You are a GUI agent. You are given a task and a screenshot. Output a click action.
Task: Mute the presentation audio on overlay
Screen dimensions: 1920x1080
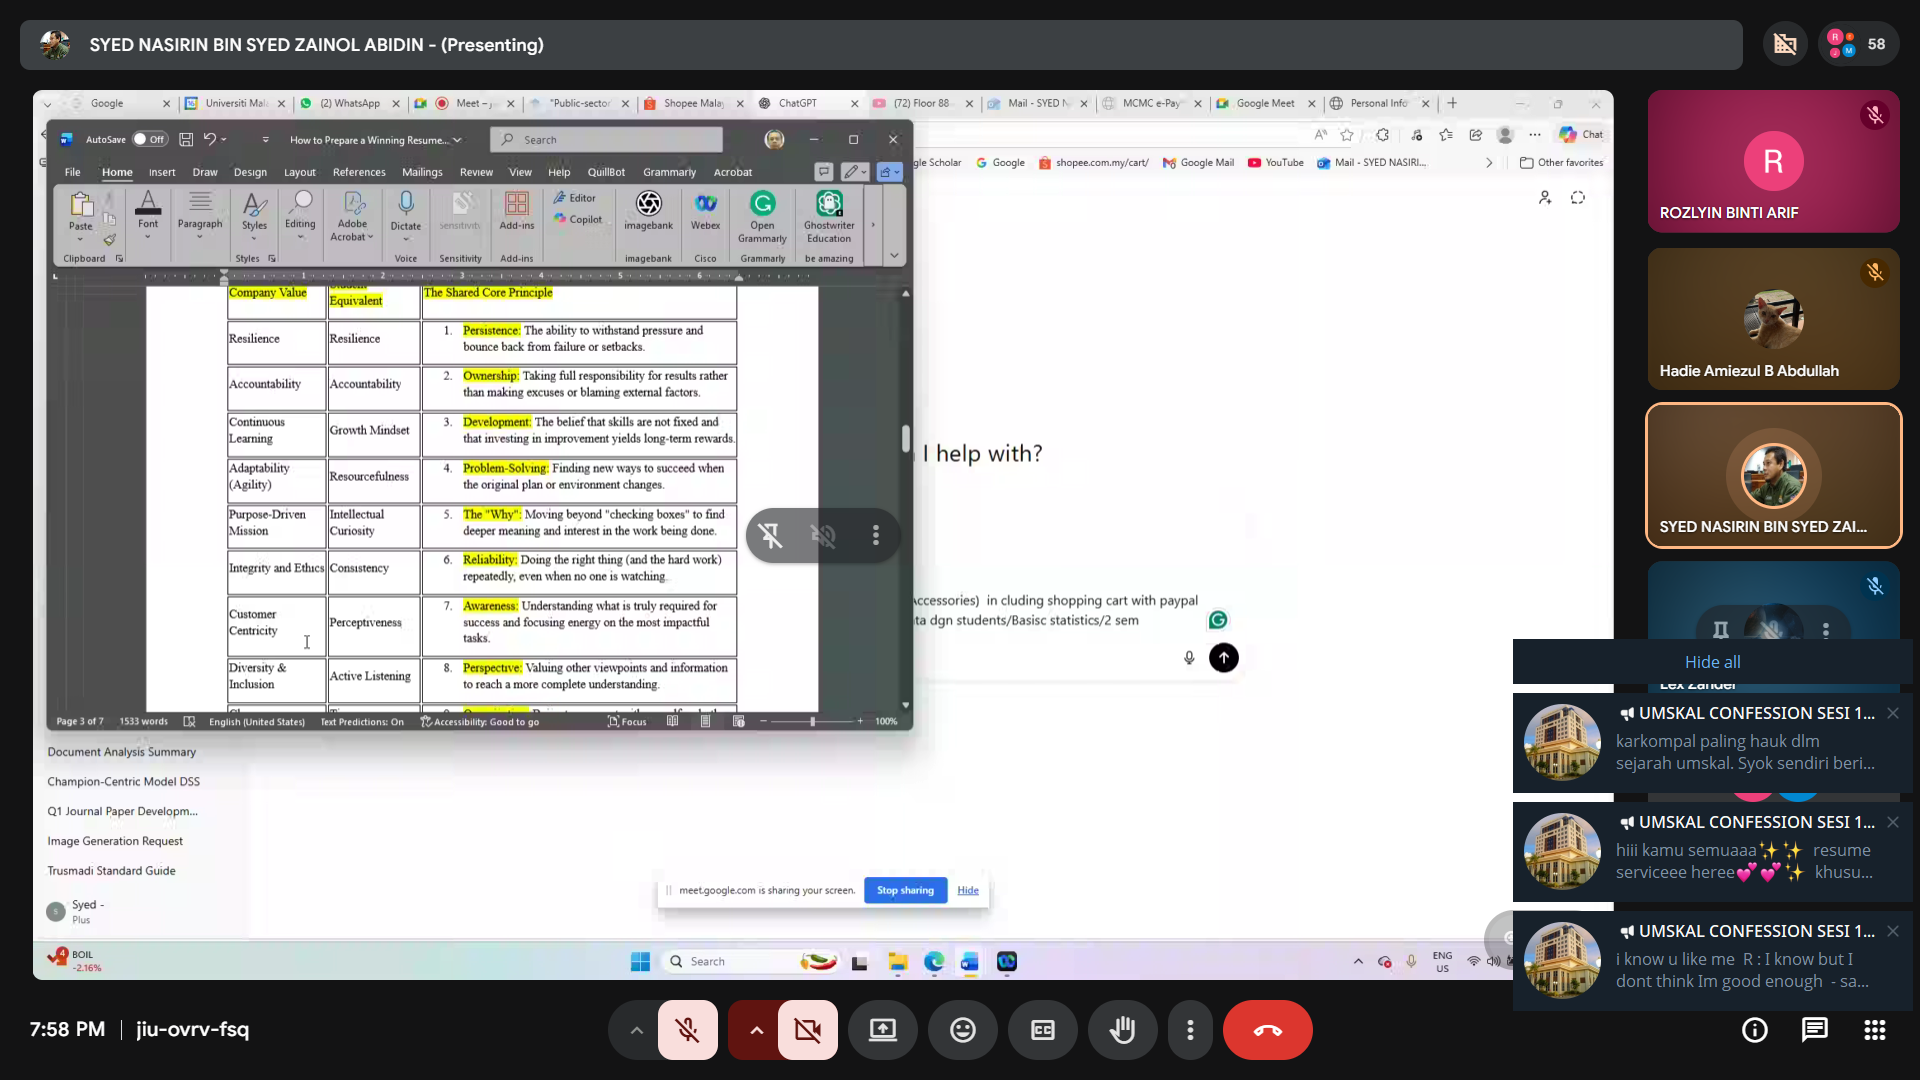[x=824, y=536]
